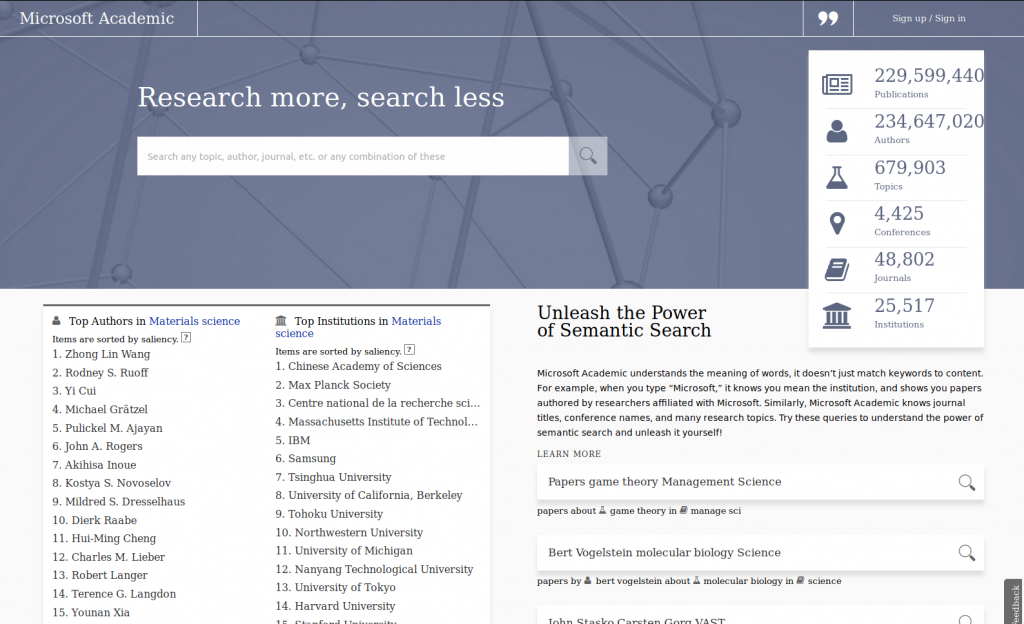Click the LEARN MORE link
Viewport: 1024px width, 624px height.
[569, 454]
